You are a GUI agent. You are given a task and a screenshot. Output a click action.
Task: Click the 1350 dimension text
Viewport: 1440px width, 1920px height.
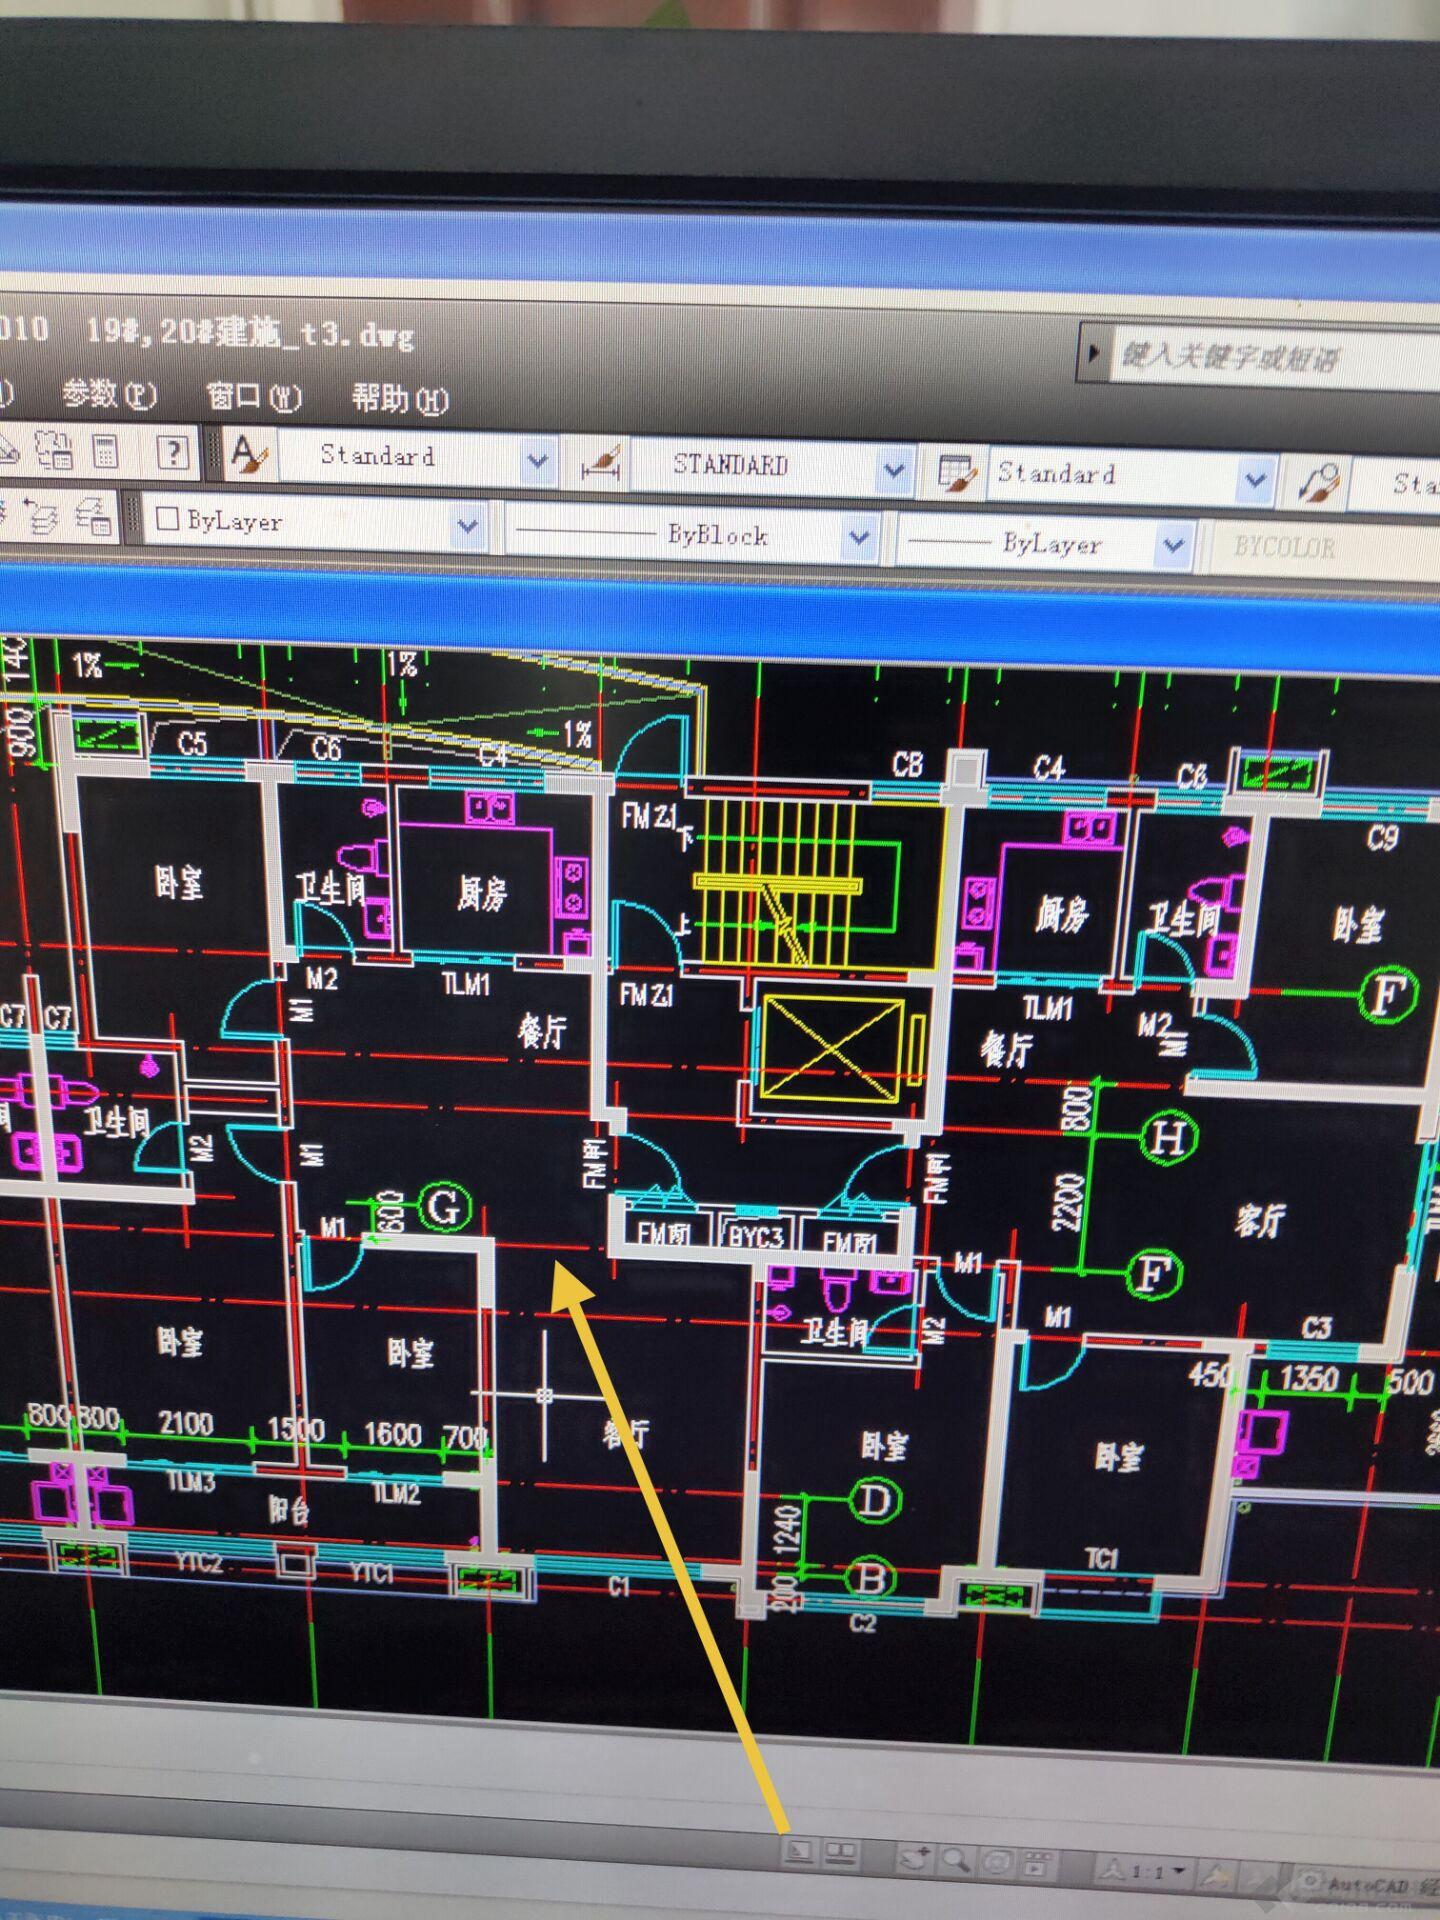(x=1309, y=1378)
